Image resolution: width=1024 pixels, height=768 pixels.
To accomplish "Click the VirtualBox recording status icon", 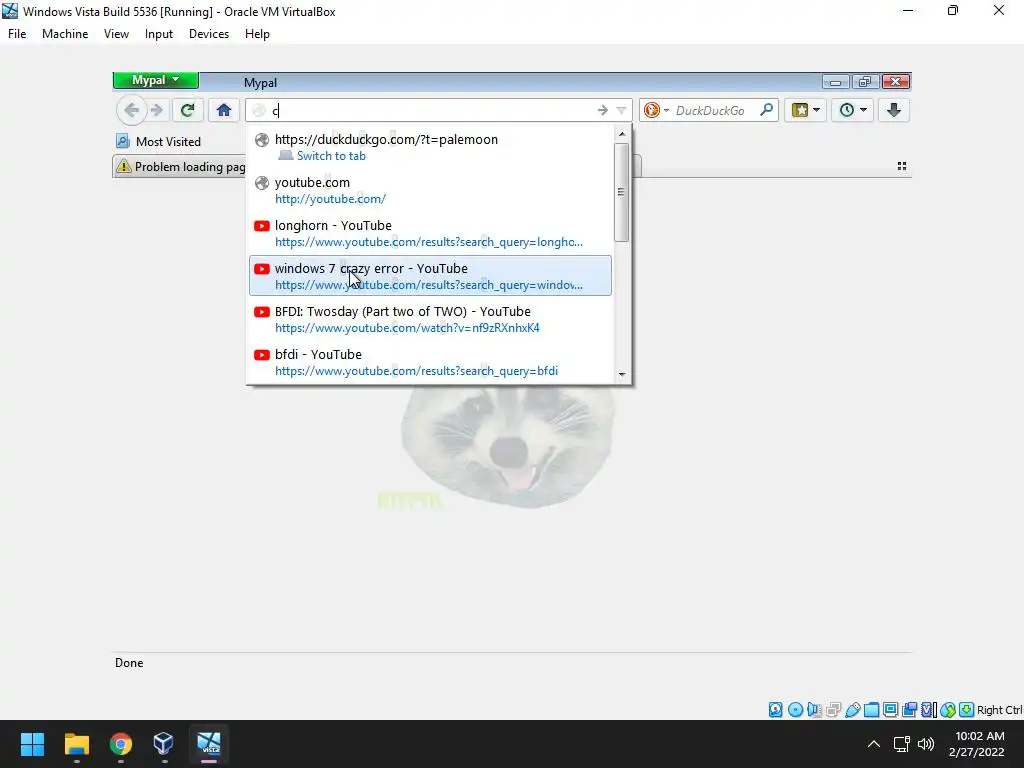I will click(909, 710).
